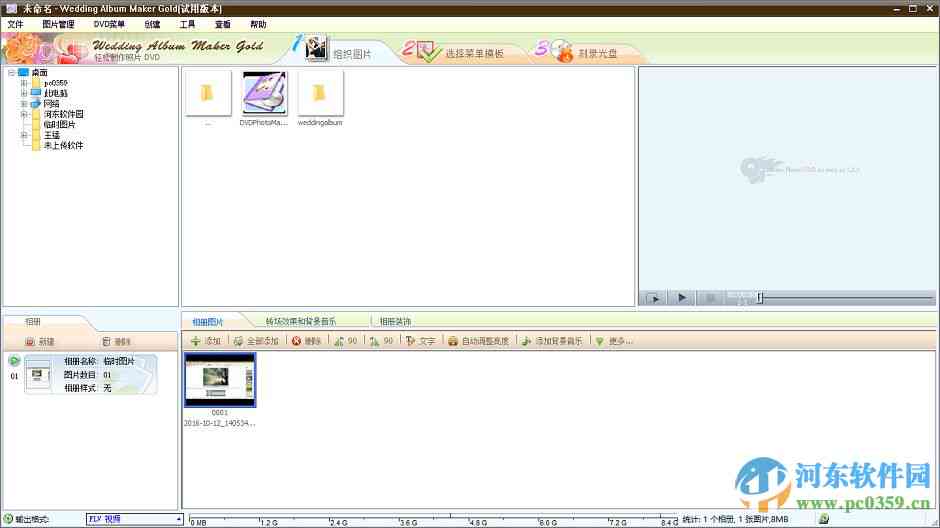Viewport: 940px width, 528px height.
Task: Click the 相册样式 value 无
Action: click(107, 388)
